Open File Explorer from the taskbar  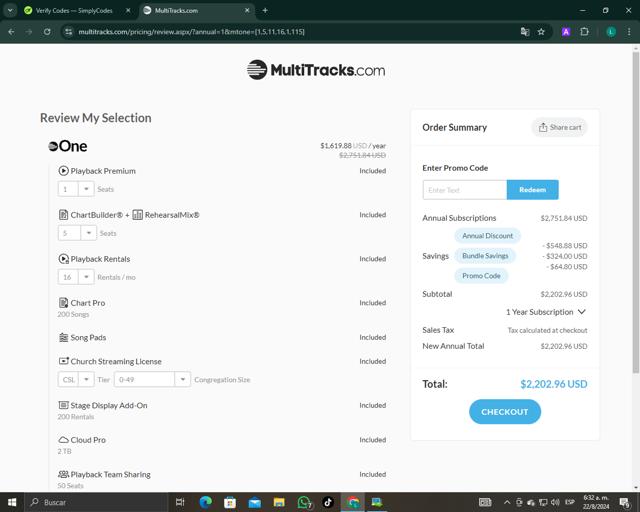pyautogui.click(x=279, y=502)
